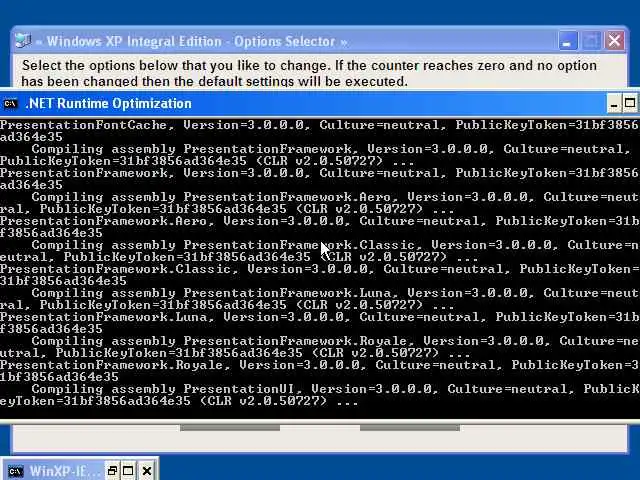Click the .NET Runtime Optimization title bar text

(108, 104)
